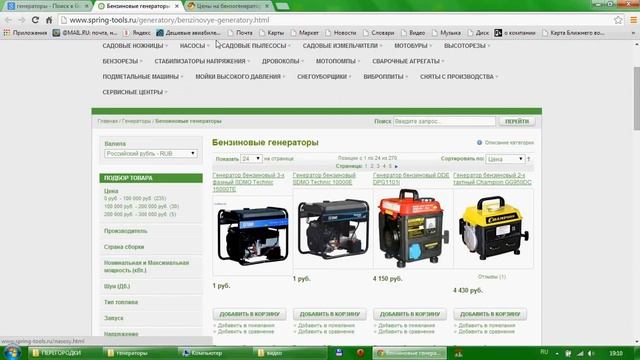640x360 pixels.
Task: Open the browser home page icon
Action: [49, 20]
